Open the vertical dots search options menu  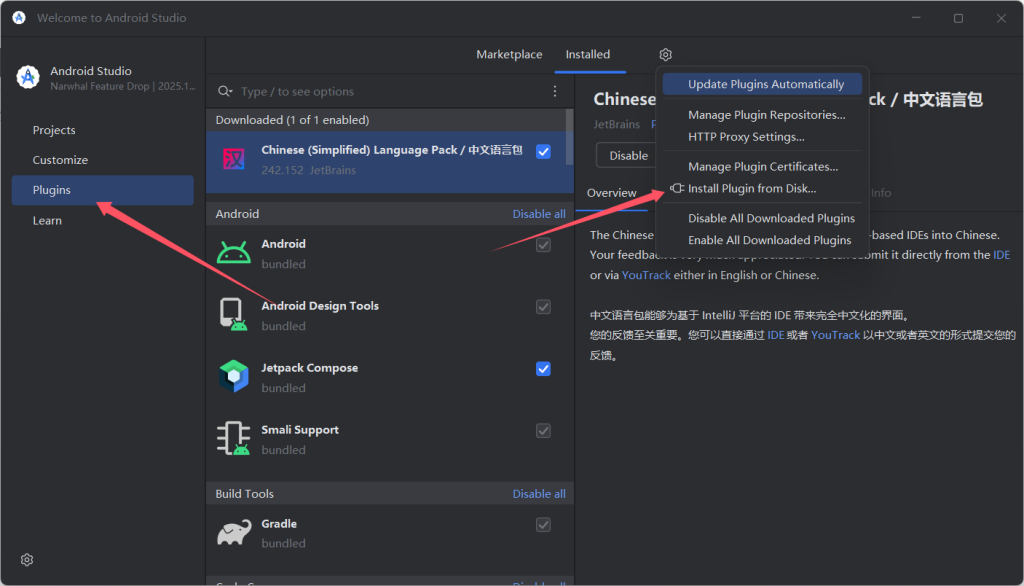[555, 91]
